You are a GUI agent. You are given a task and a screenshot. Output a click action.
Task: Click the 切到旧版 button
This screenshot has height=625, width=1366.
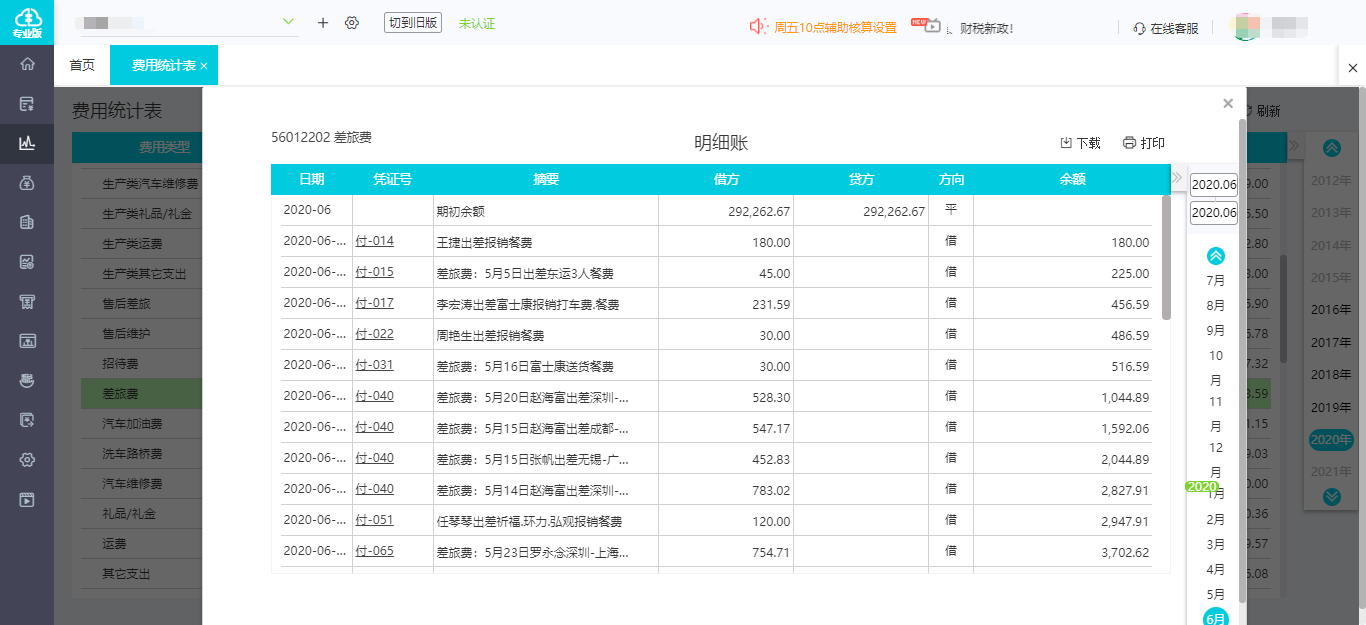tap(413, 23)
